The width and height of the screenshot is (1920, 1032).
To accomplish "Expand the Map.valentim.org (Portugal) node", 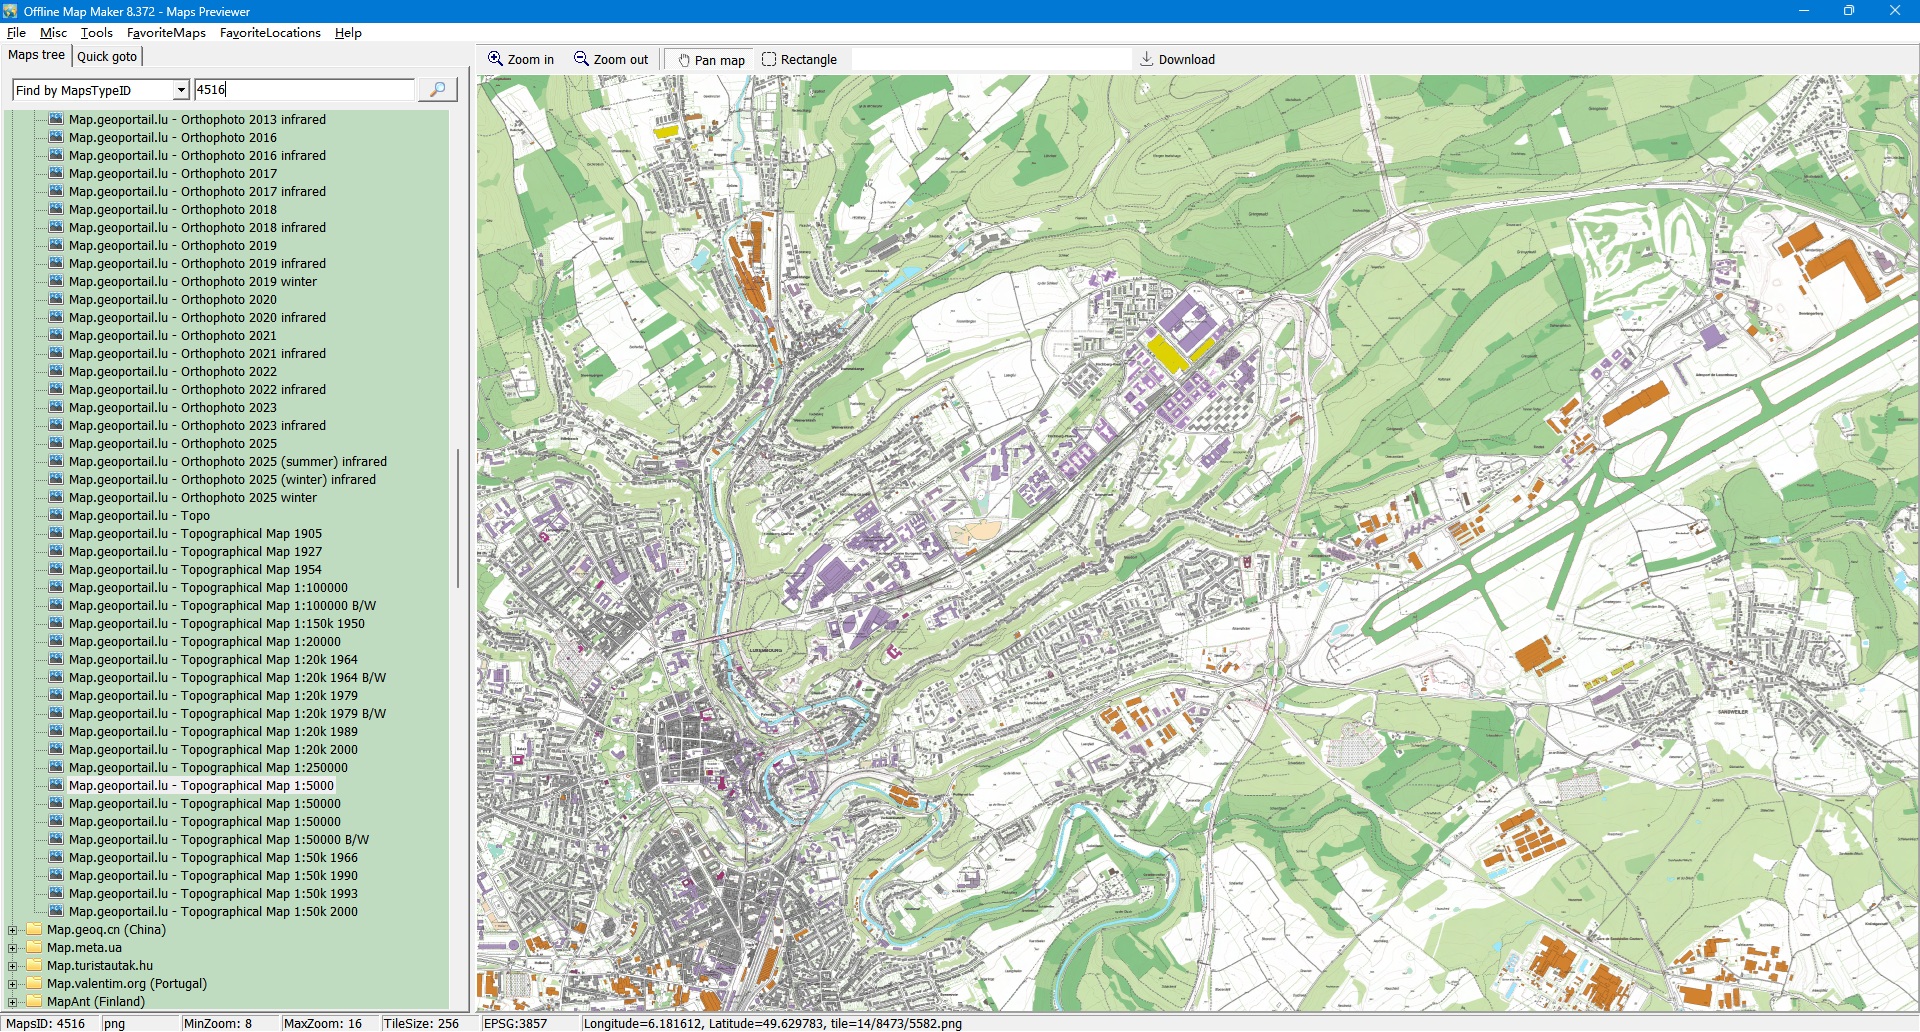I will coord(13,984).
